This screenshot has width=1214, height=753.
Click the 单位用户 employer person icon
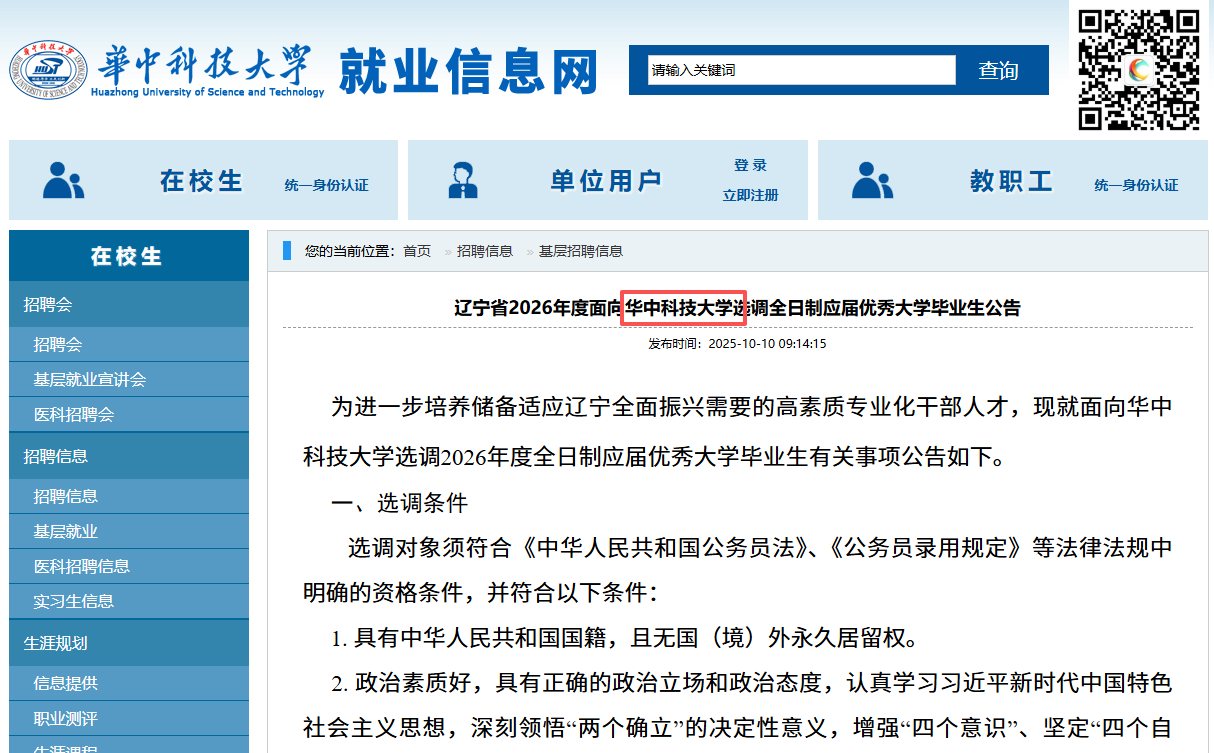[x=462, y=180]
